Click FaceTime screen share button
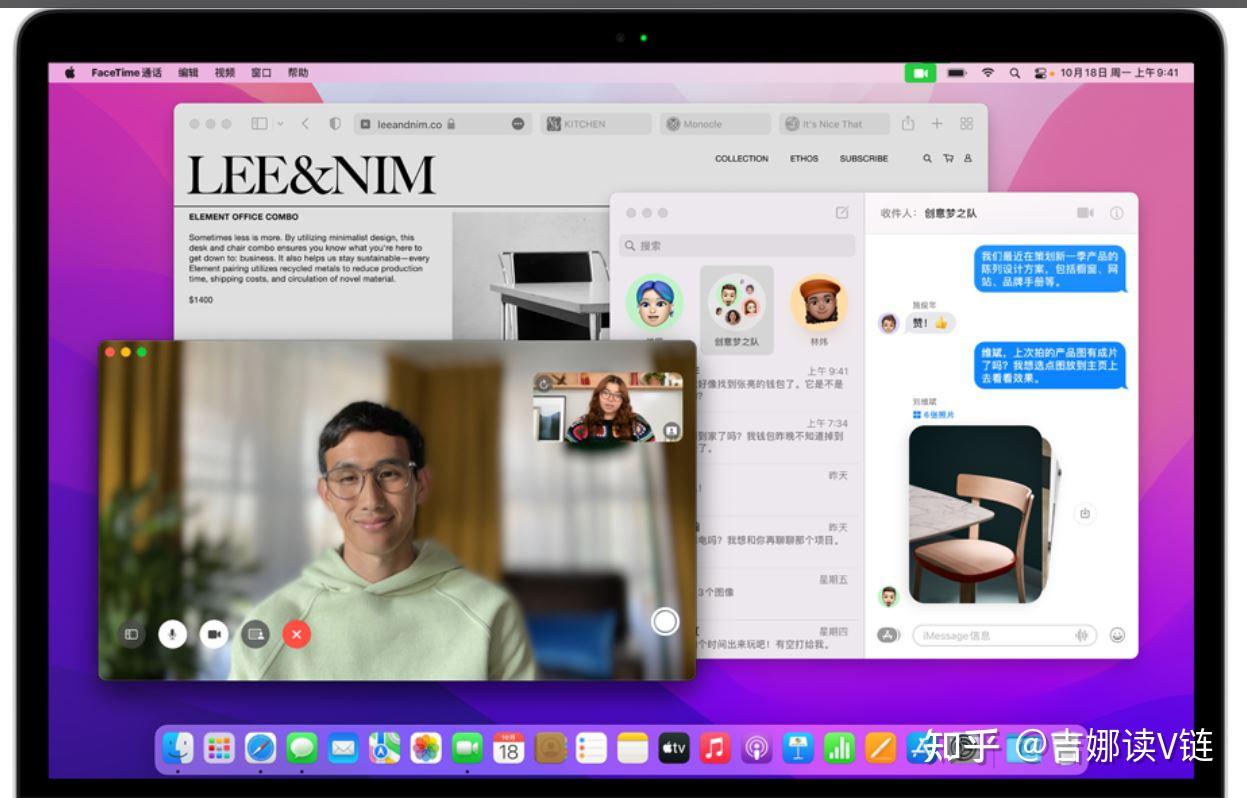The width and height of the screenshot is (1247, 798). 256,634
